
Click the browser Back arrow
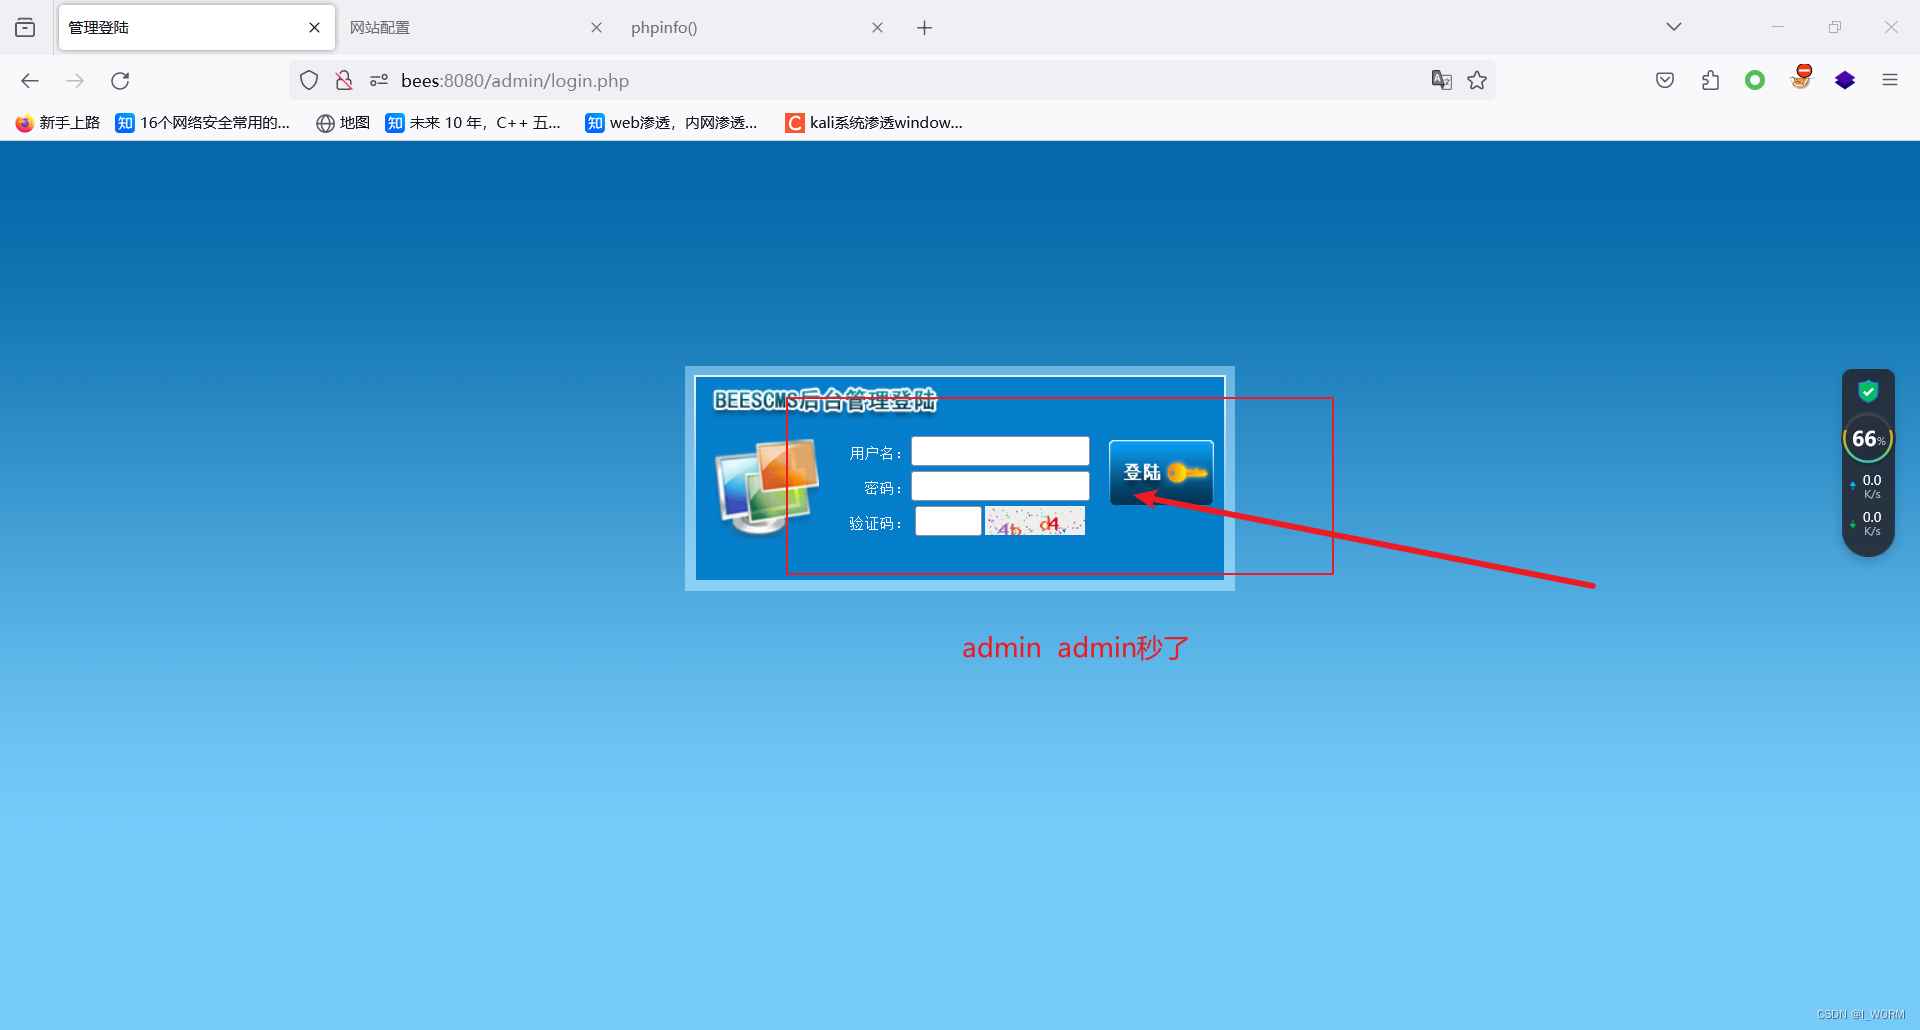point(30,81)
